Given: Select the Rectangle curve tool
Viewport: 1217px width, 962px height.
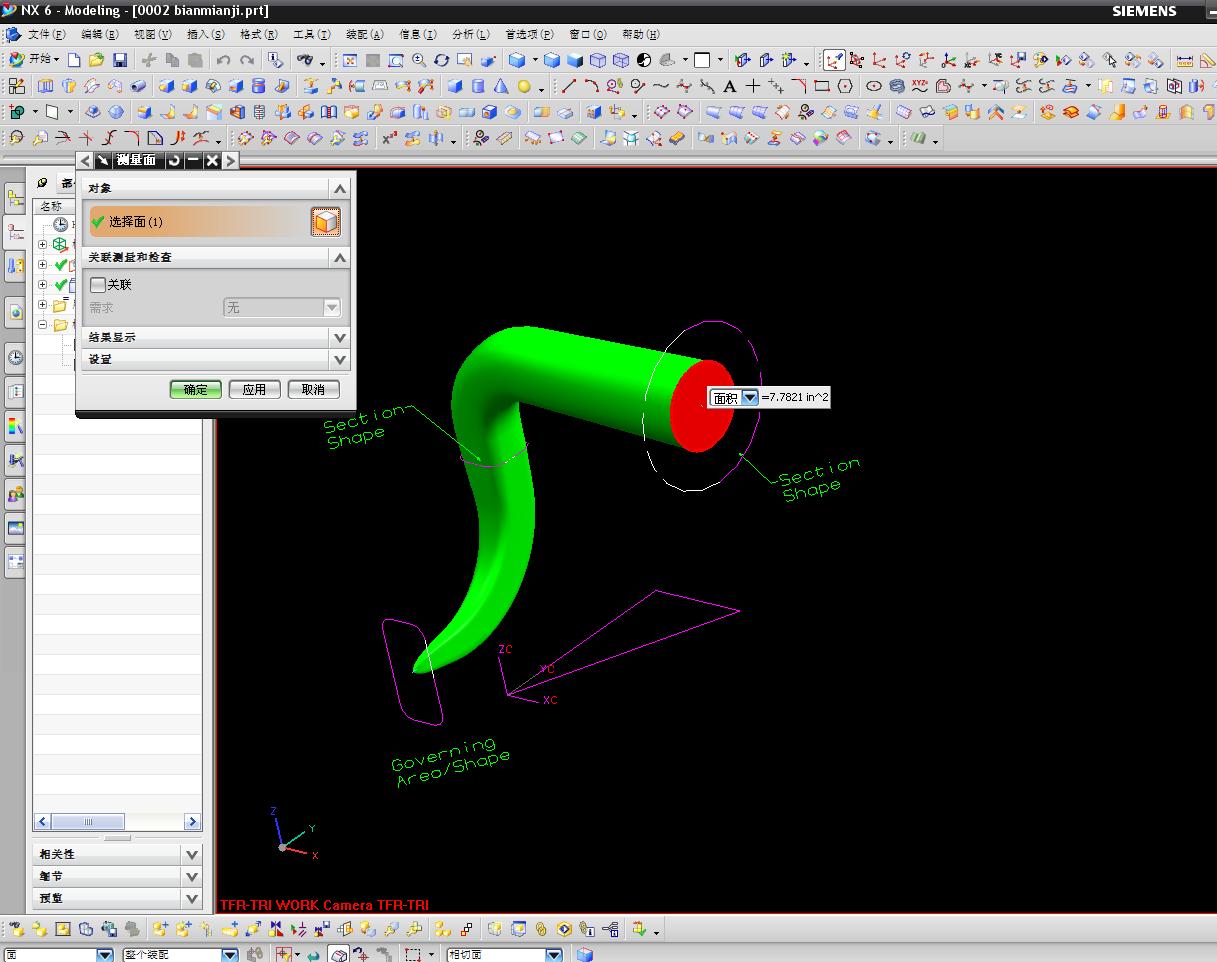Looking at the screenshot, I should click(821, 86).
